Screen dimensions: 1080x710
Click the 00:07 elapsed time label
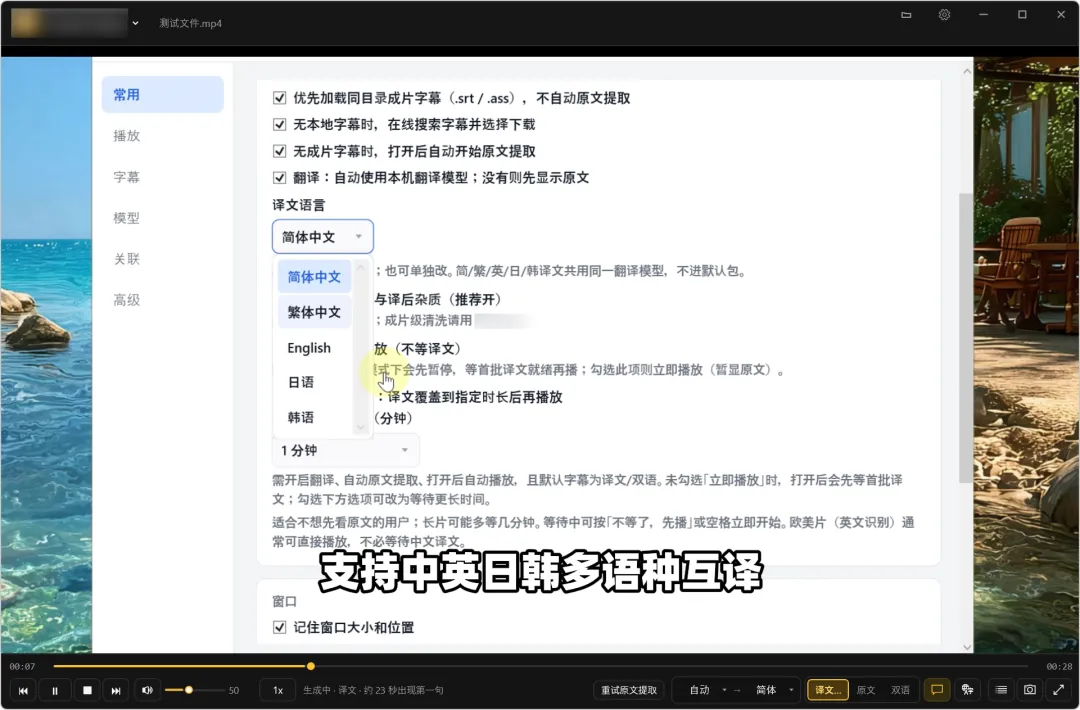point(23,666)
